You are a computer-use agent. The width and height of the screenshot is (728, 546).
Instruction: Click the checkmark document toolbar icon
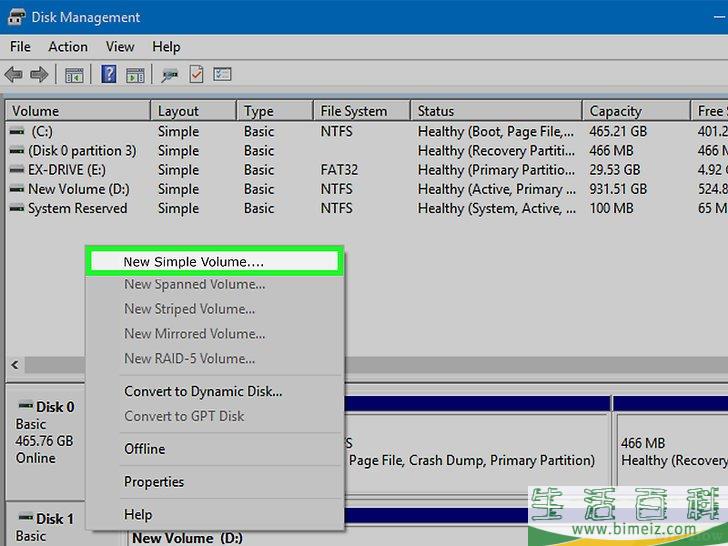pos(196,75)
